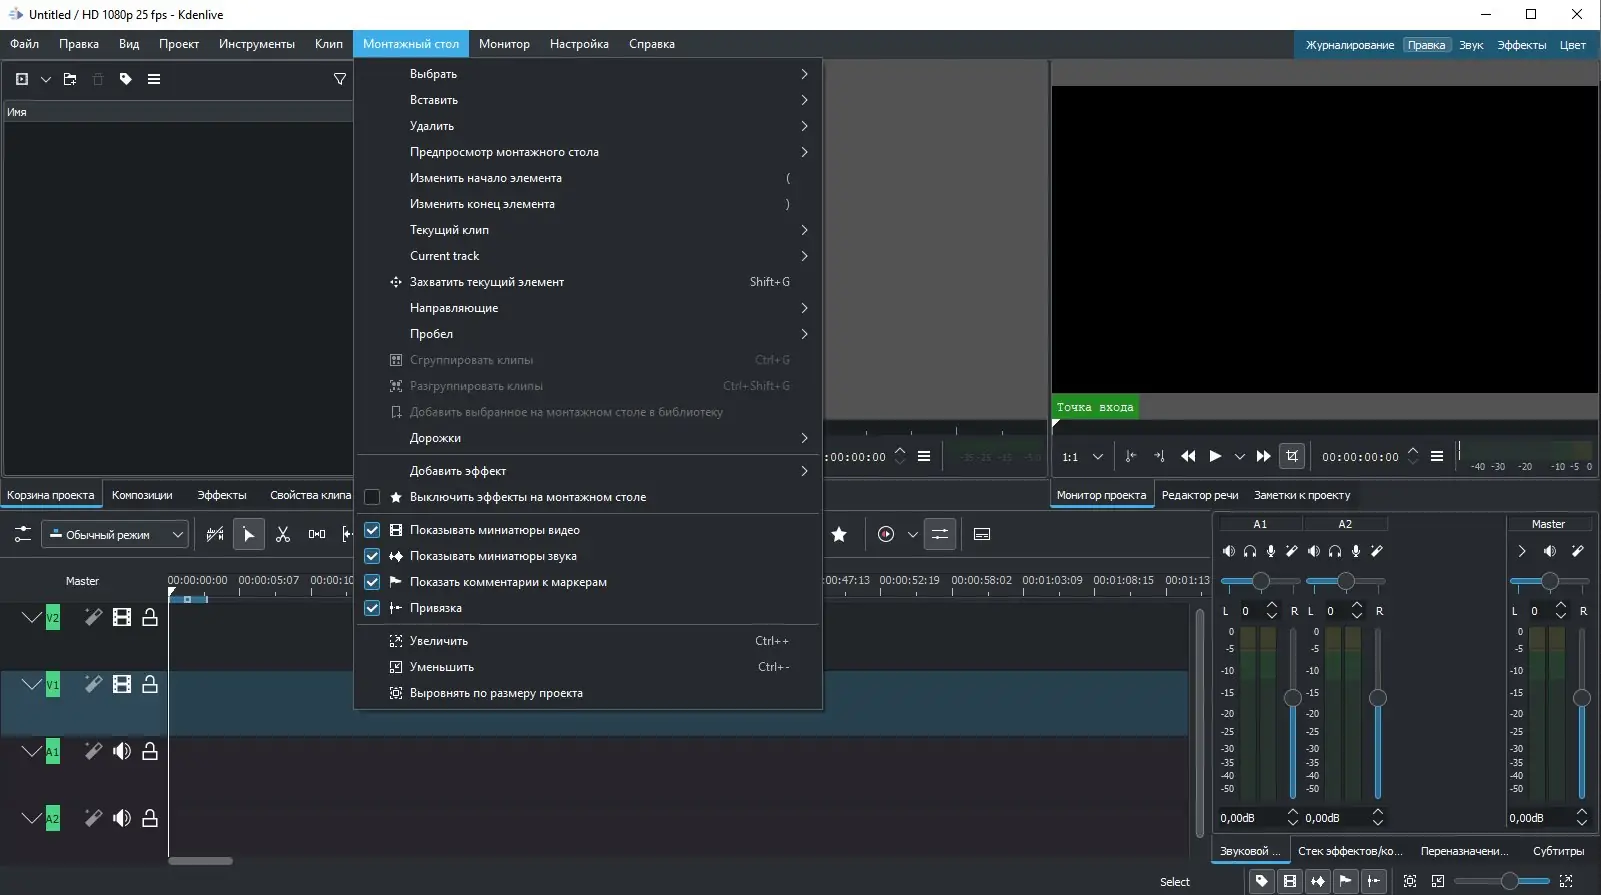Collapse track V2 with its chevron
The image size is (1601, 895).
click(32, 617)
